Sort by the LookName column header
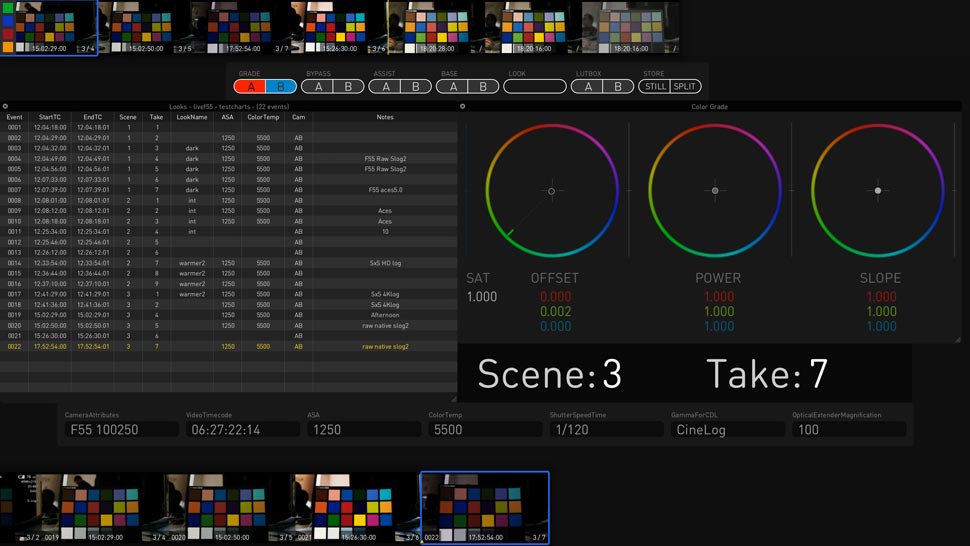The image size is (970, 546). pos(192,117)
